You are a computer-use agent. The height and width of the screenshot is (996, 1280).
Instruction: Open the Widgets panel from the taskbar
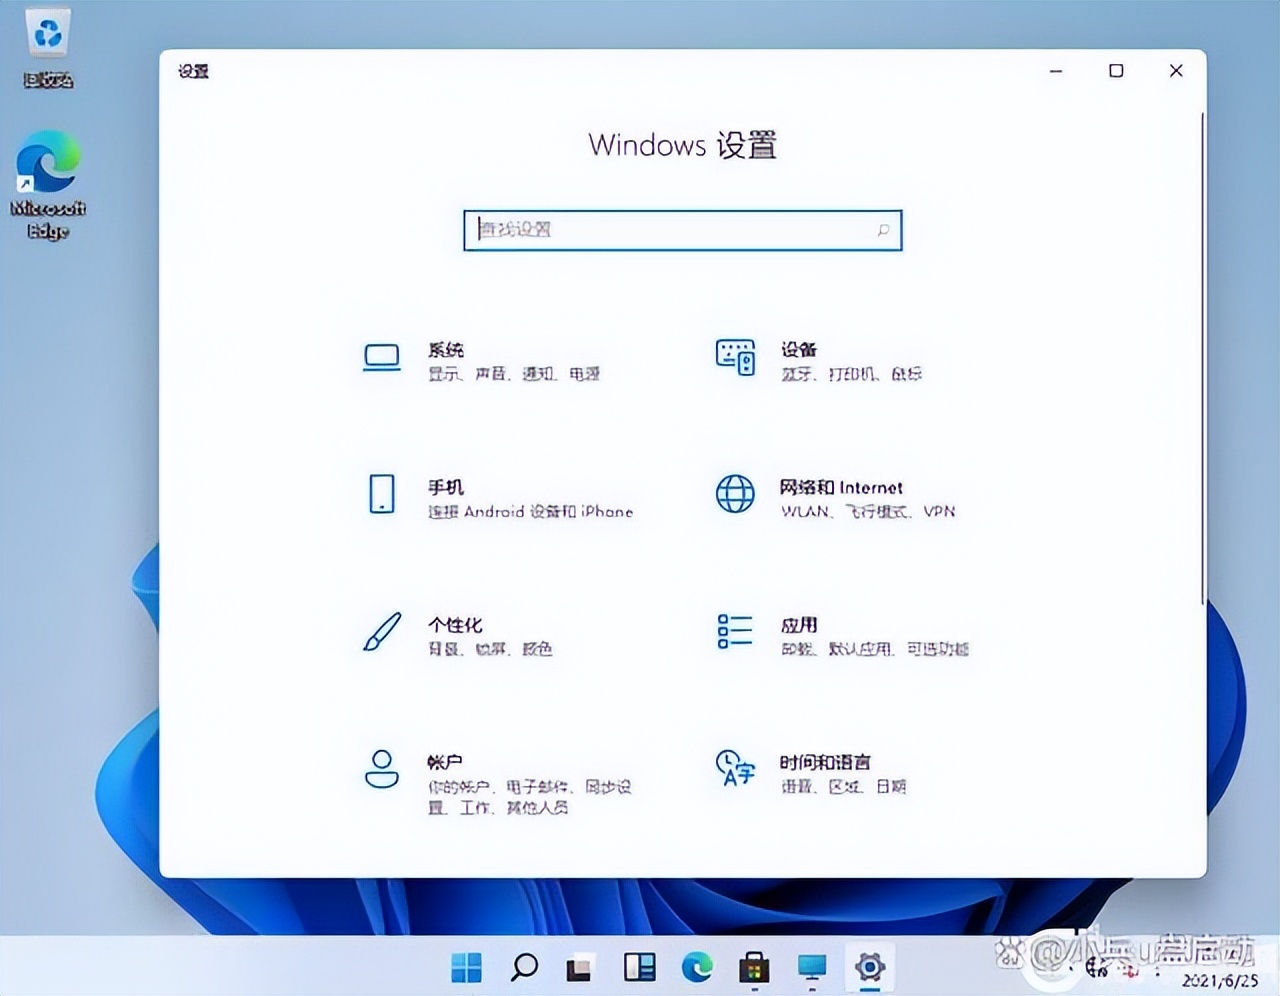pyautogui.click(x=639, y=967)
